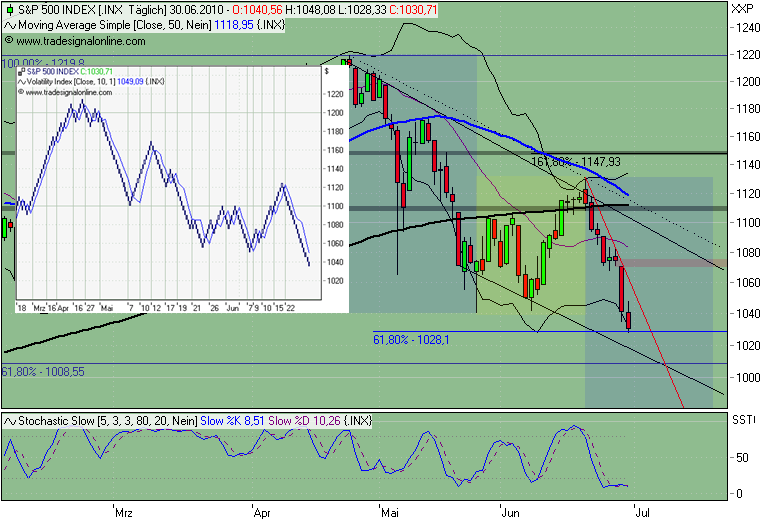769x520 pixels.
Task: Click 1140 on the main right price axis
Action: tap(748, 165)
